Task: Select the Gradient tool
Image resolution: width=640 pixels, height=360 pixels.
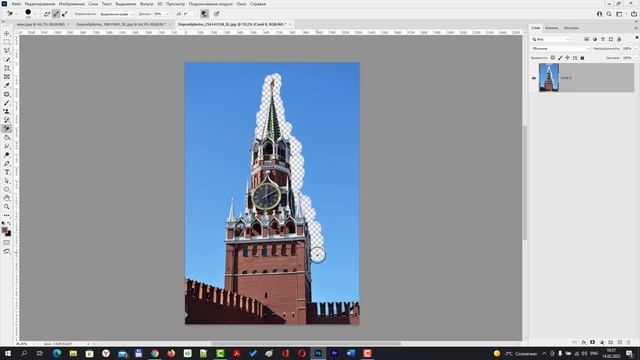Action: tap(7, 138)
